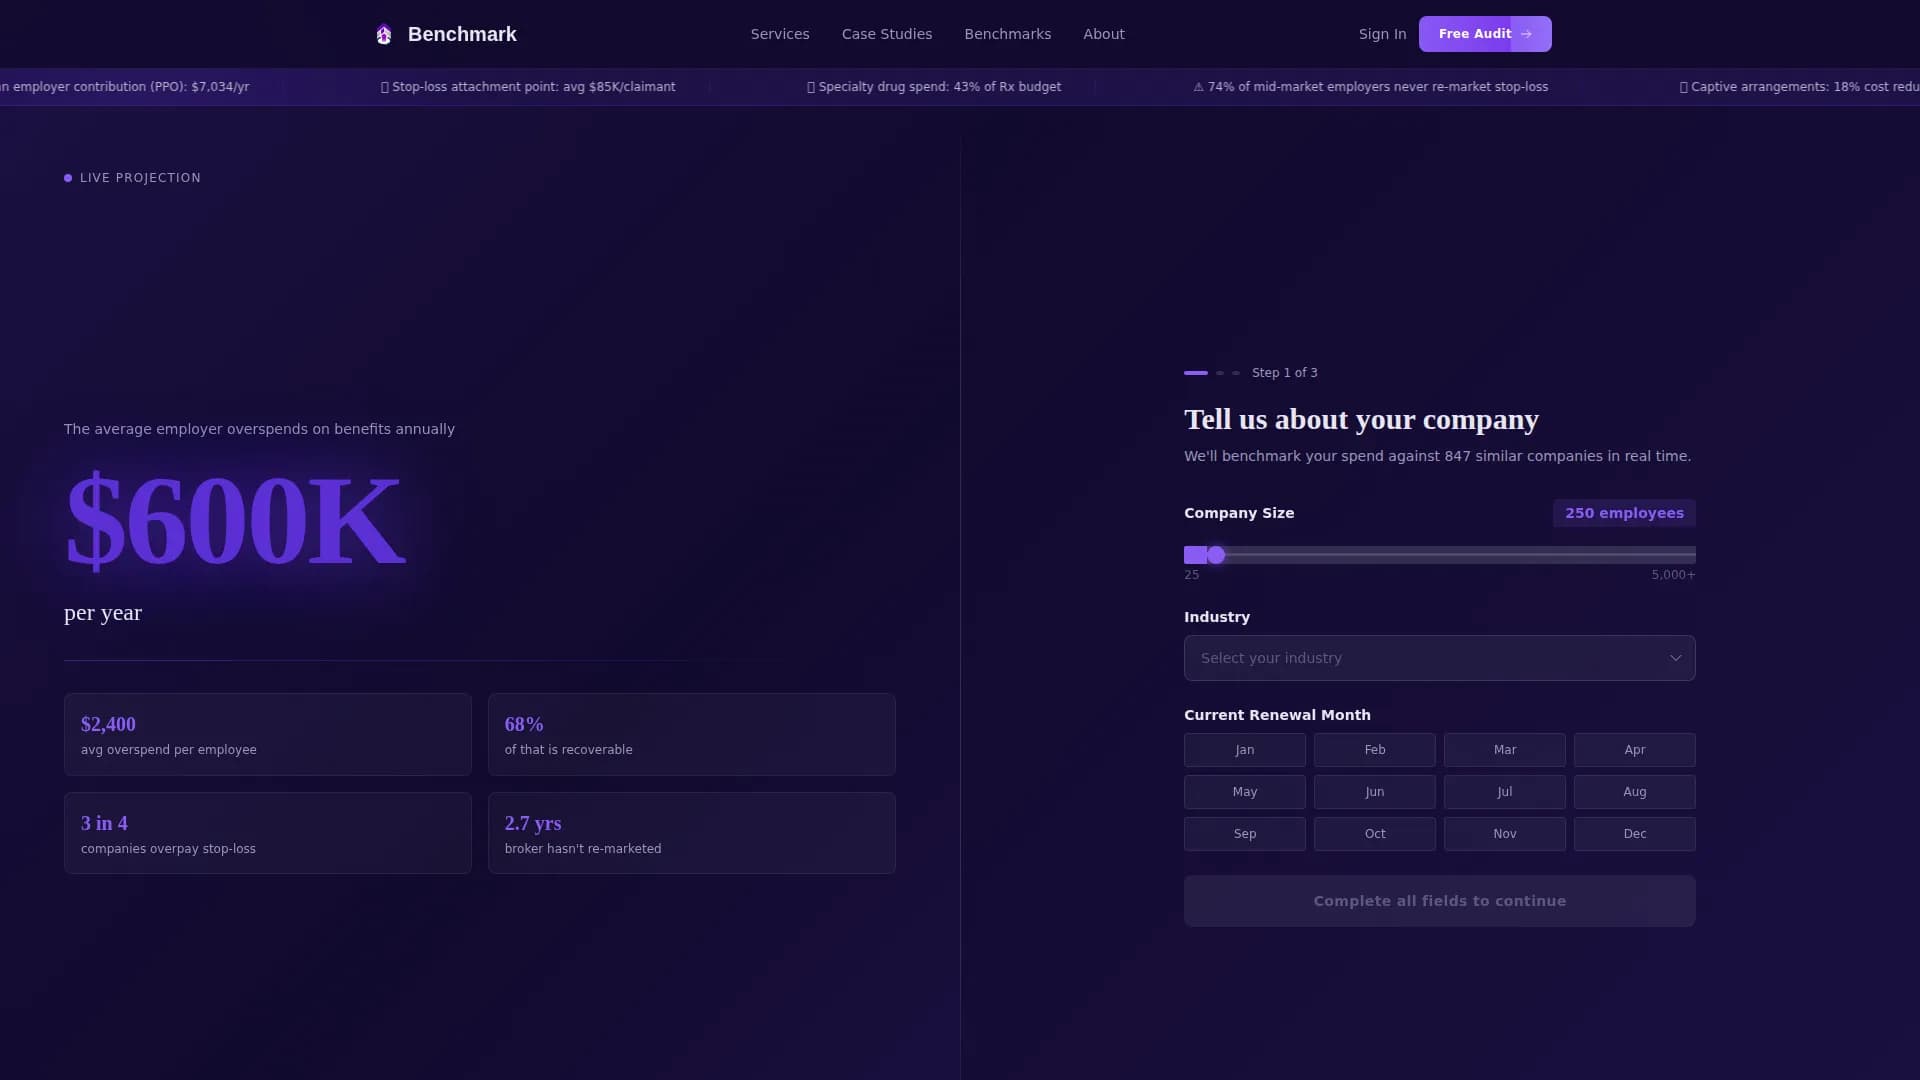Screen dimensions: 1920x1080
Task: Click step one progress indicator bar
Action: [x=1195, y=372]
